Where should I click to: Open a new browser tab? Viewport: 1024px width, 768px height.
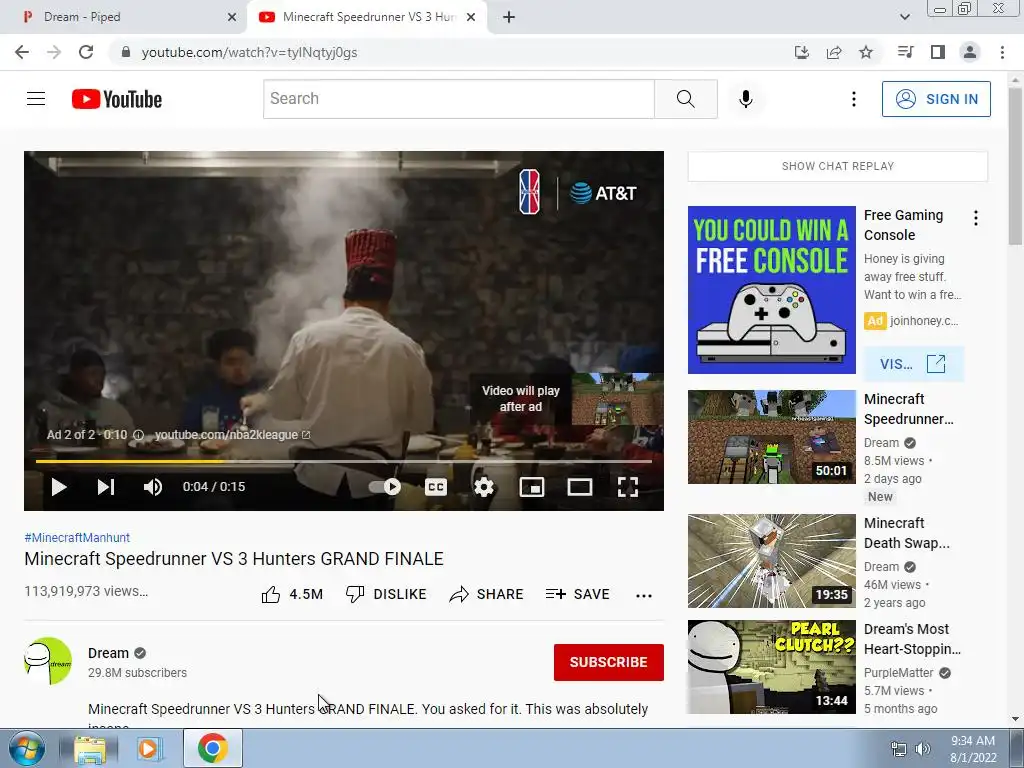click(509, 18)
